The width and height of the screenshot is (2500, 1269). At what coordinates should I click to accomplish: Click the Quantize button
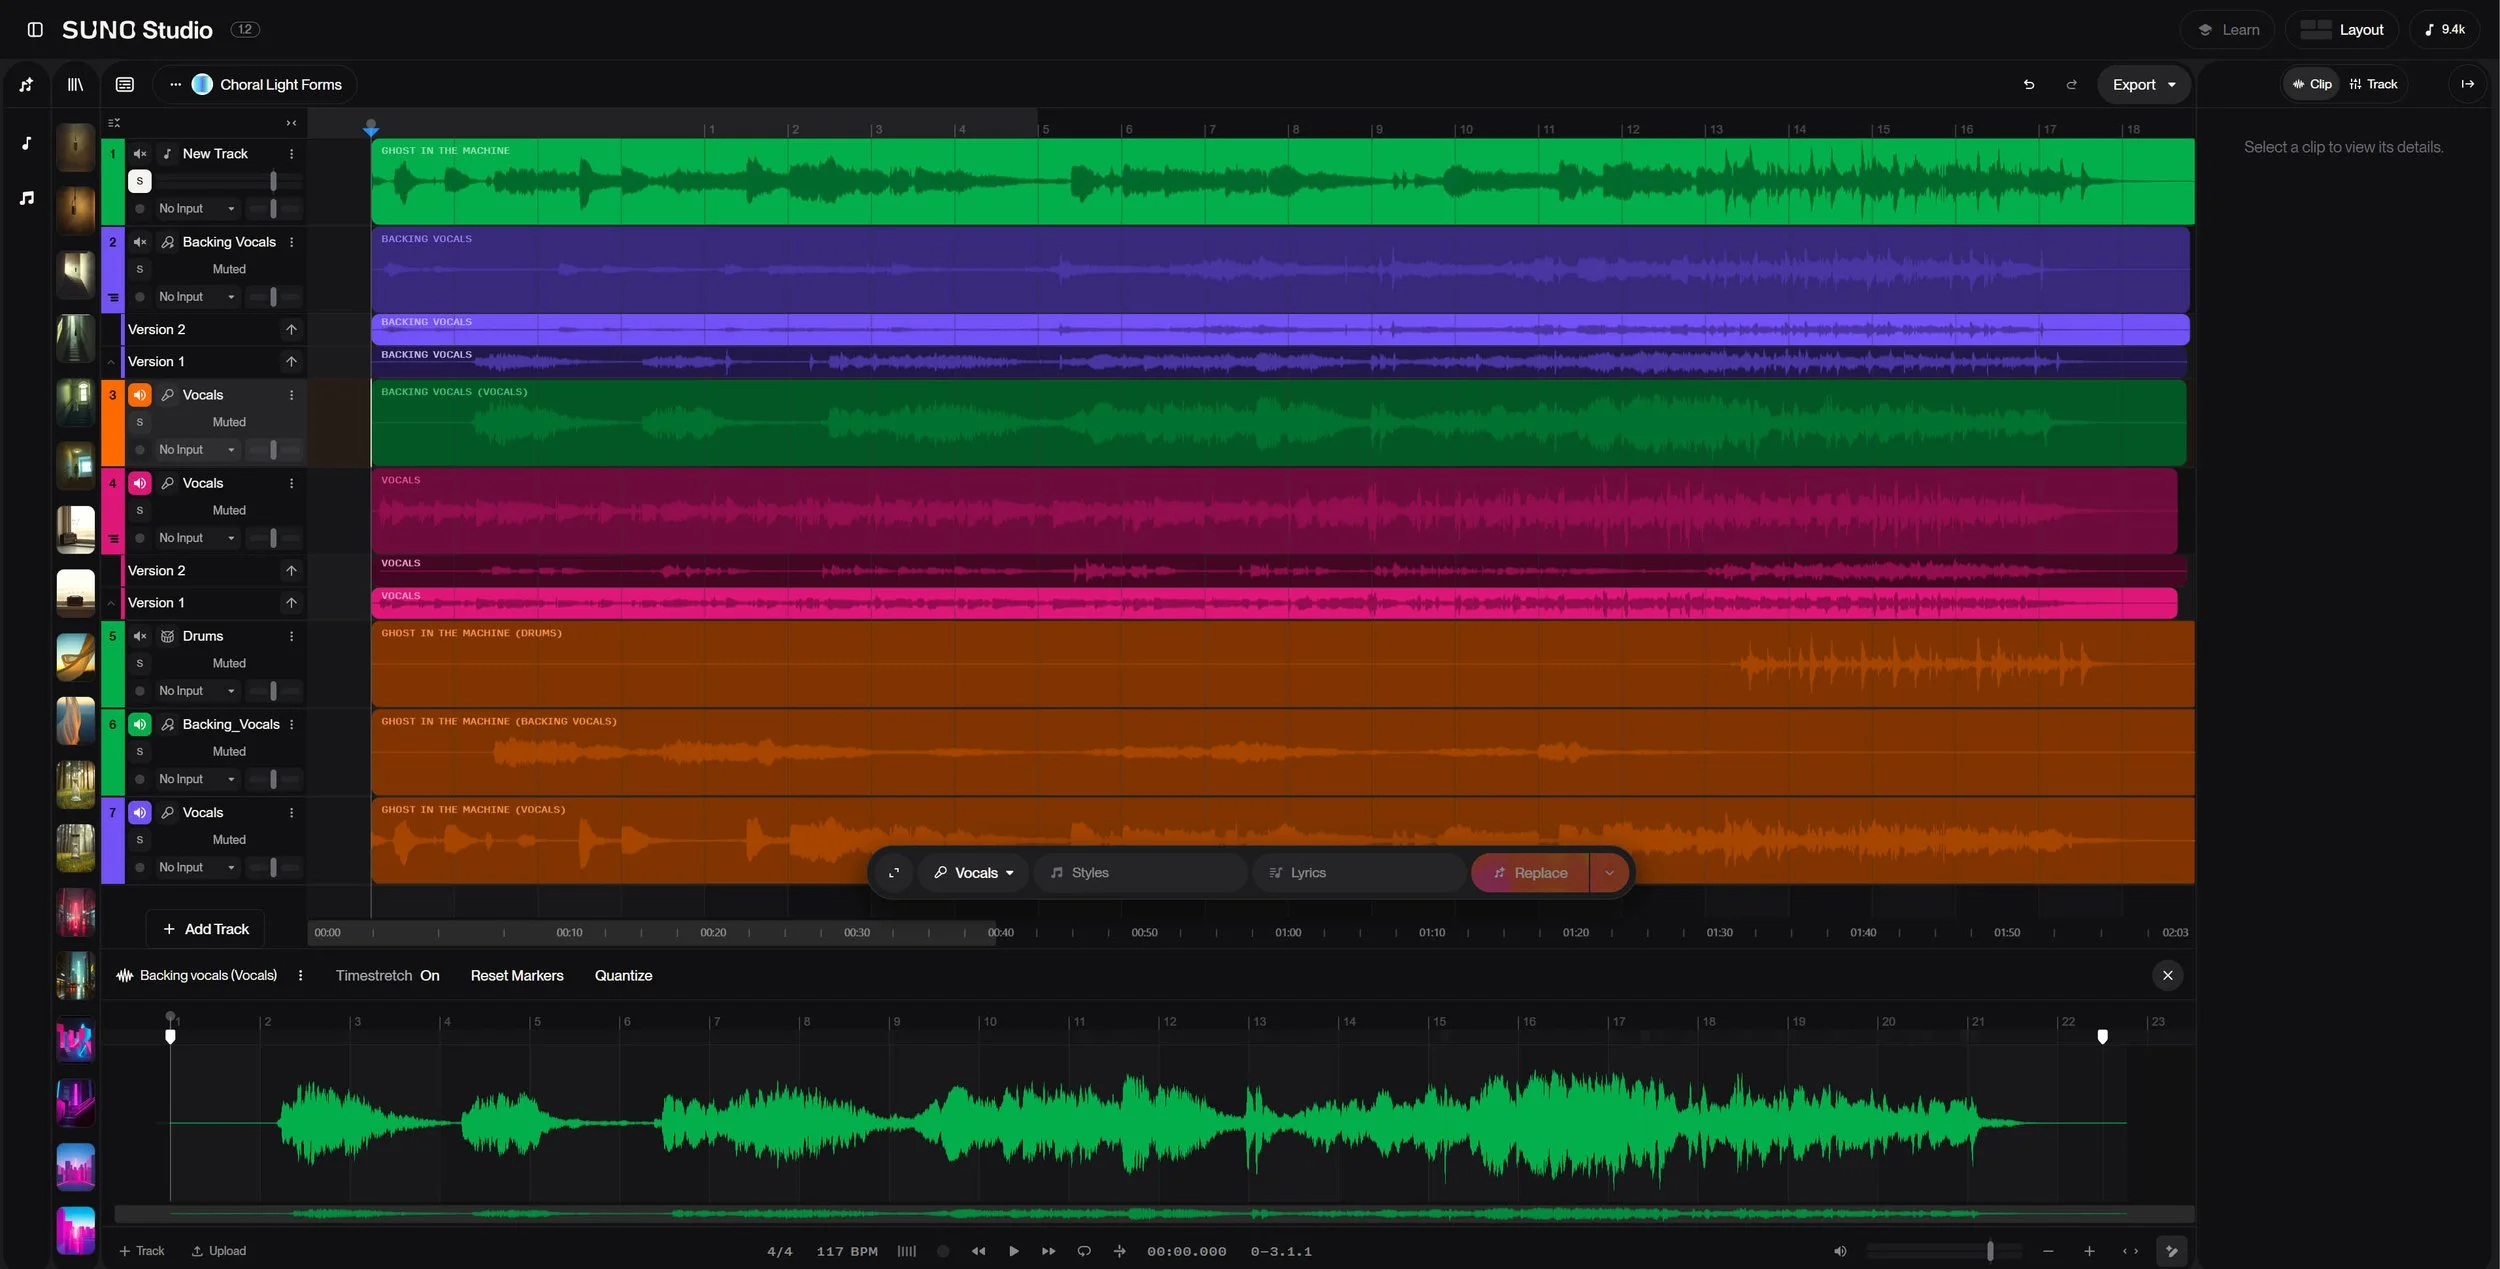[623, 975]
